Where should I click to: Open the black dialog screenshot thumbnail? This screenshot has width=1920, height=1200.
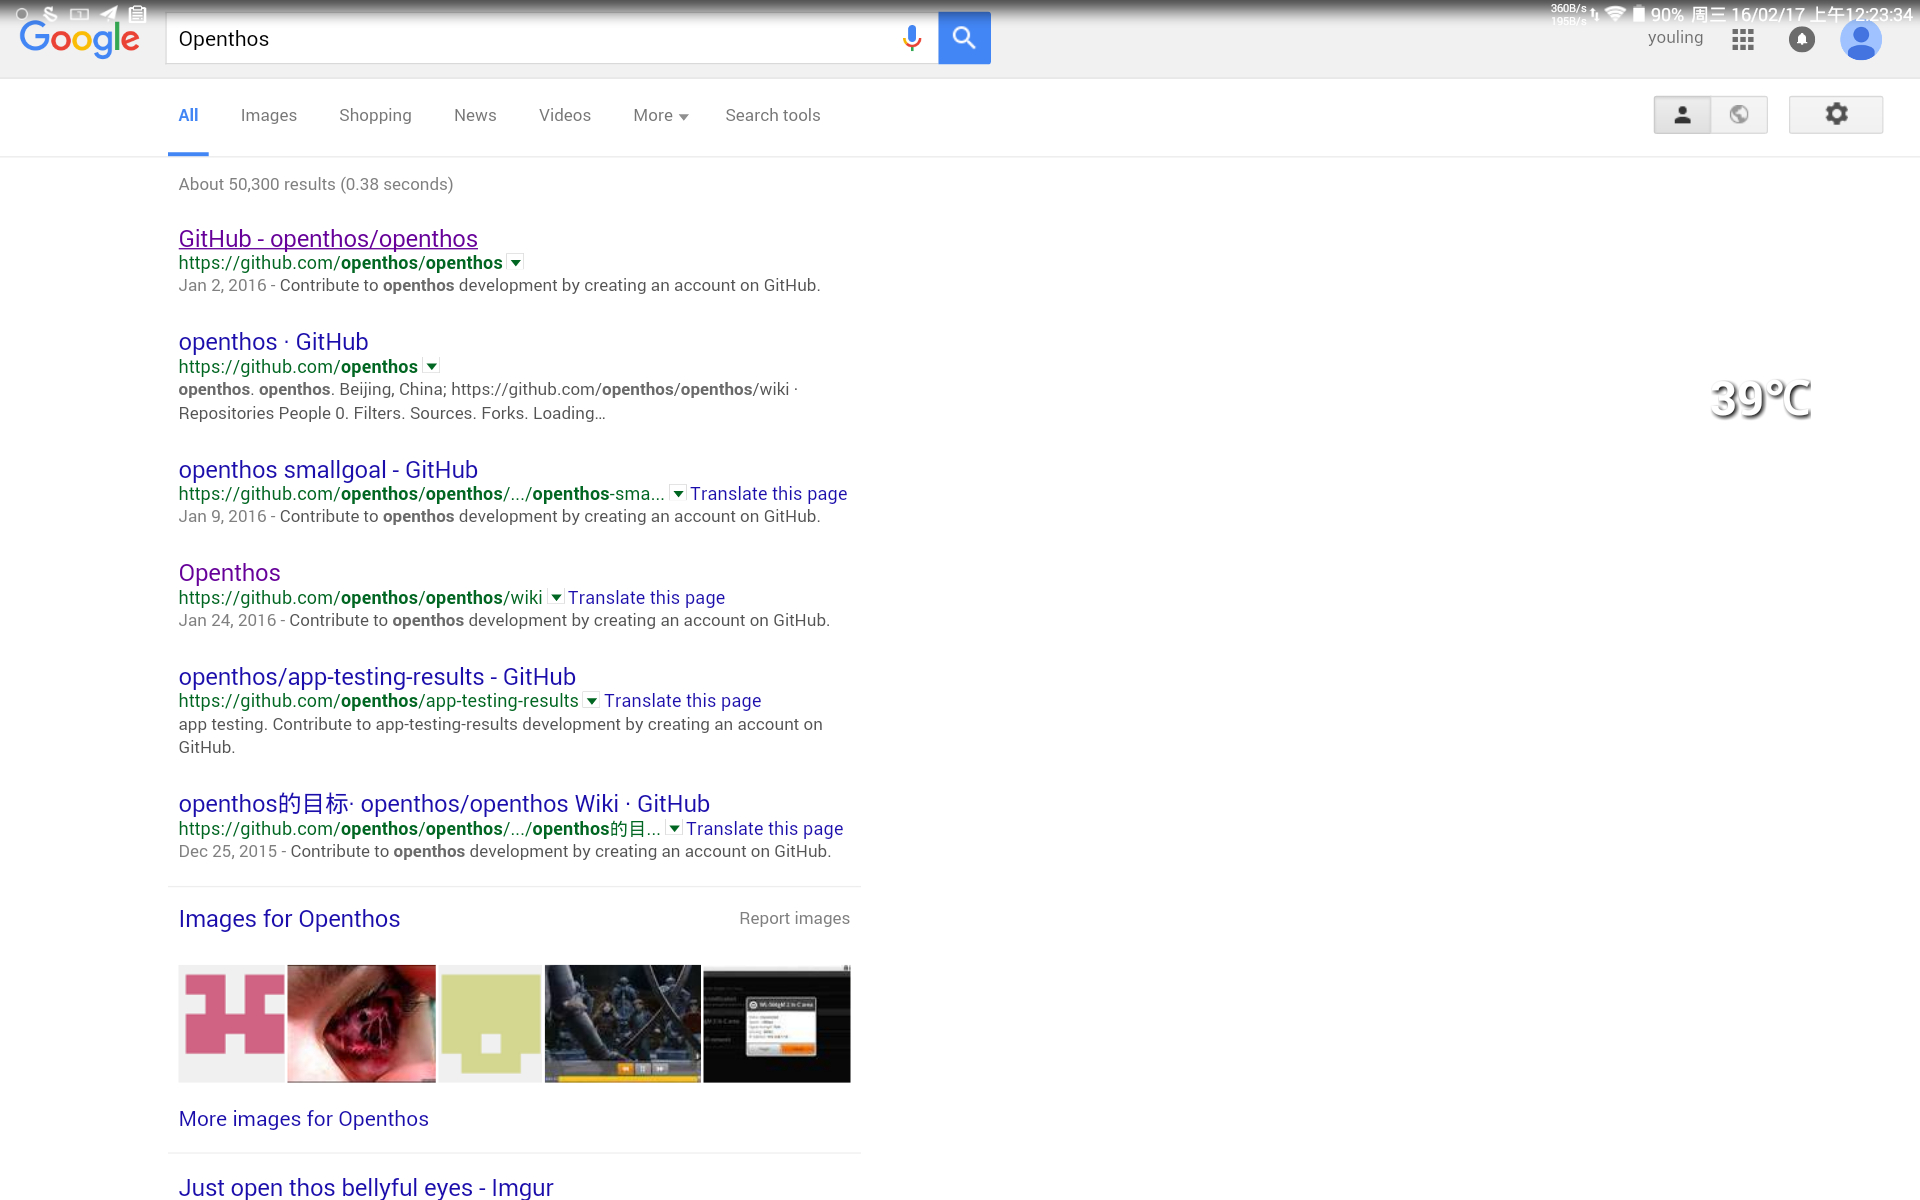point(777,1023)
